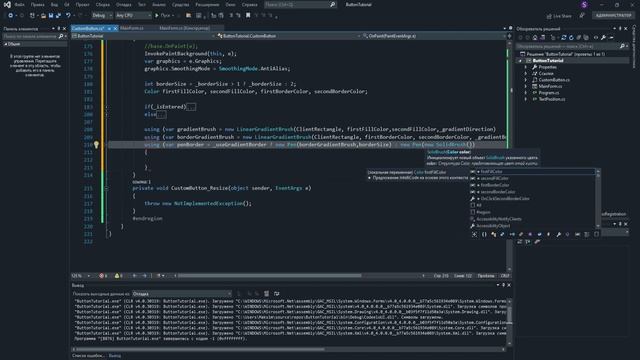This screenshot has height=360, width=640.
Task: Open the ButtonTutorial project scope dropdown
Action: point(143,36)
